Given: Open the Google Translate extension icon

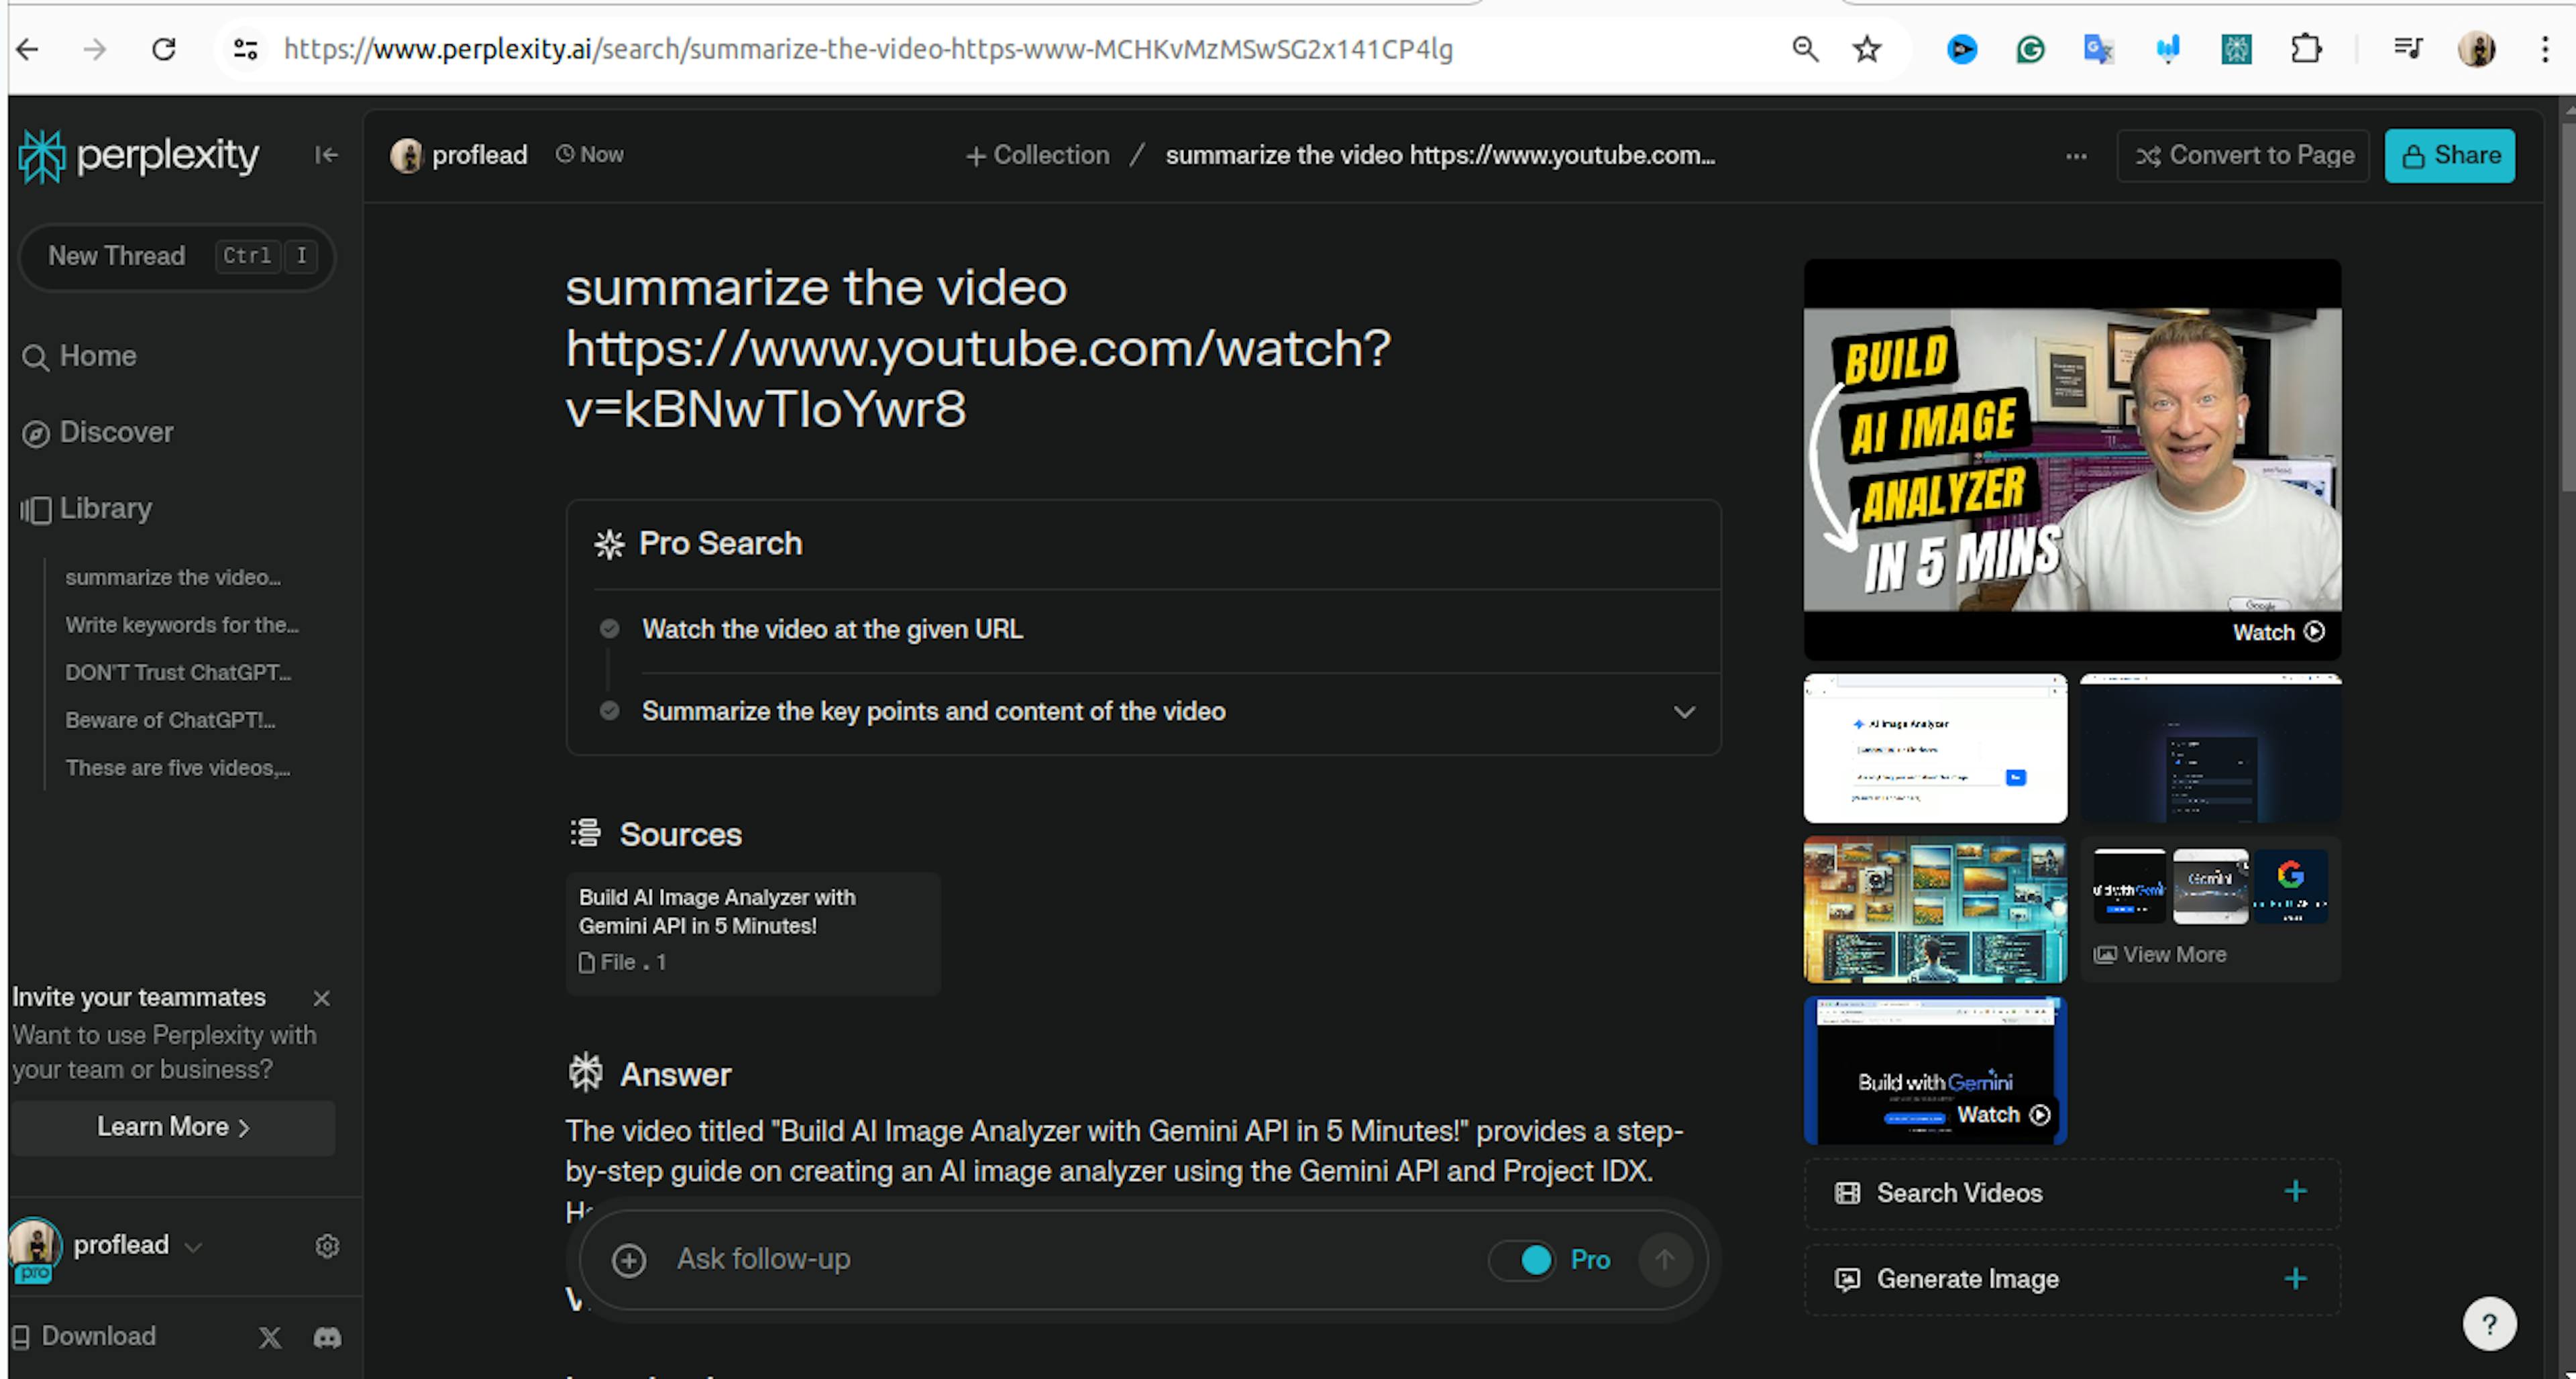Looking at the screenshot, I should (x=2098, y=49).
